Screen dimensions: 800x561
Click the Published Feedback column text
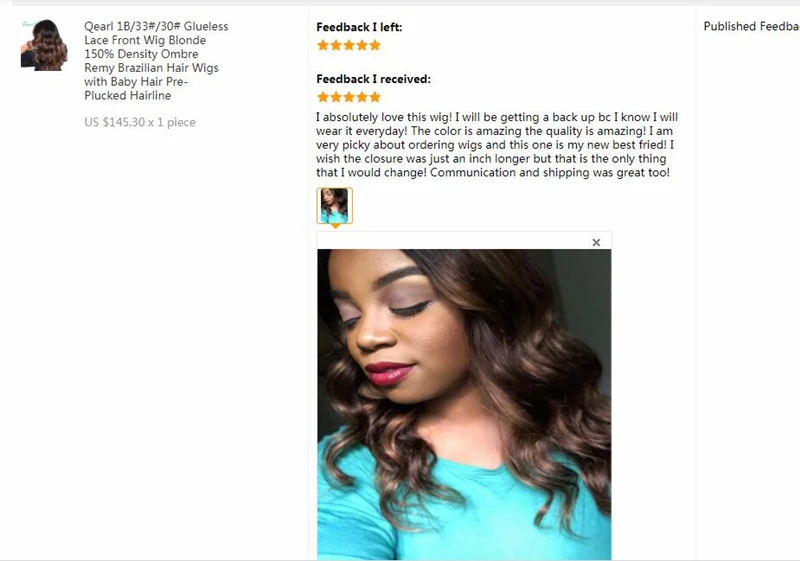click(752, 27)
